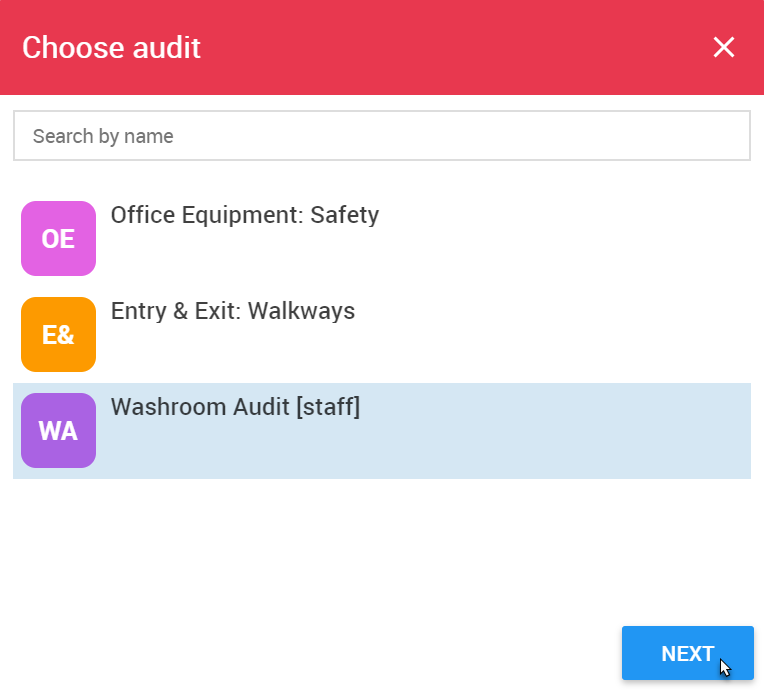The height and width of the screenshot is (690, 764).
Task: Click the NEXT button
Action: click(x=688, y=653)
